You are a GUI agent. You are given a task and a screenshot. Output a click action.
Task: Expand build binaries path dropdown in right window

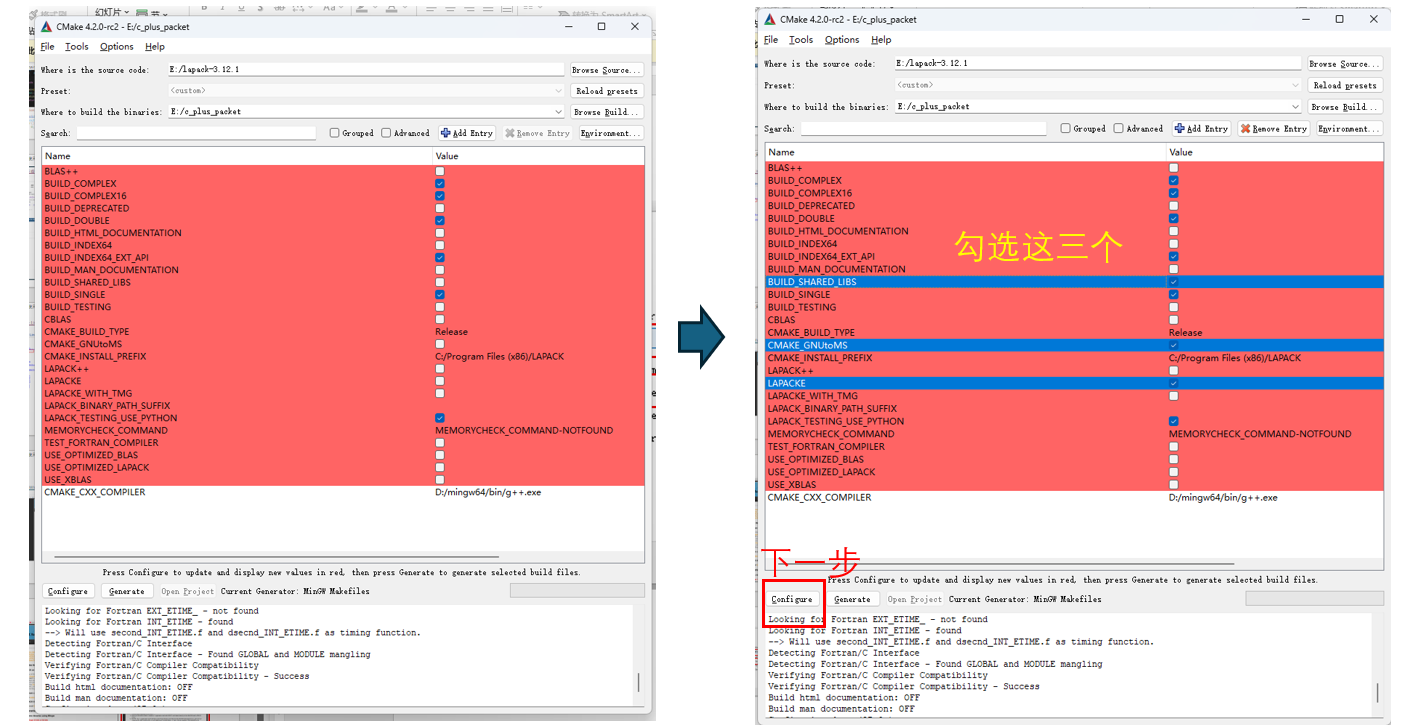point(1295,106)
